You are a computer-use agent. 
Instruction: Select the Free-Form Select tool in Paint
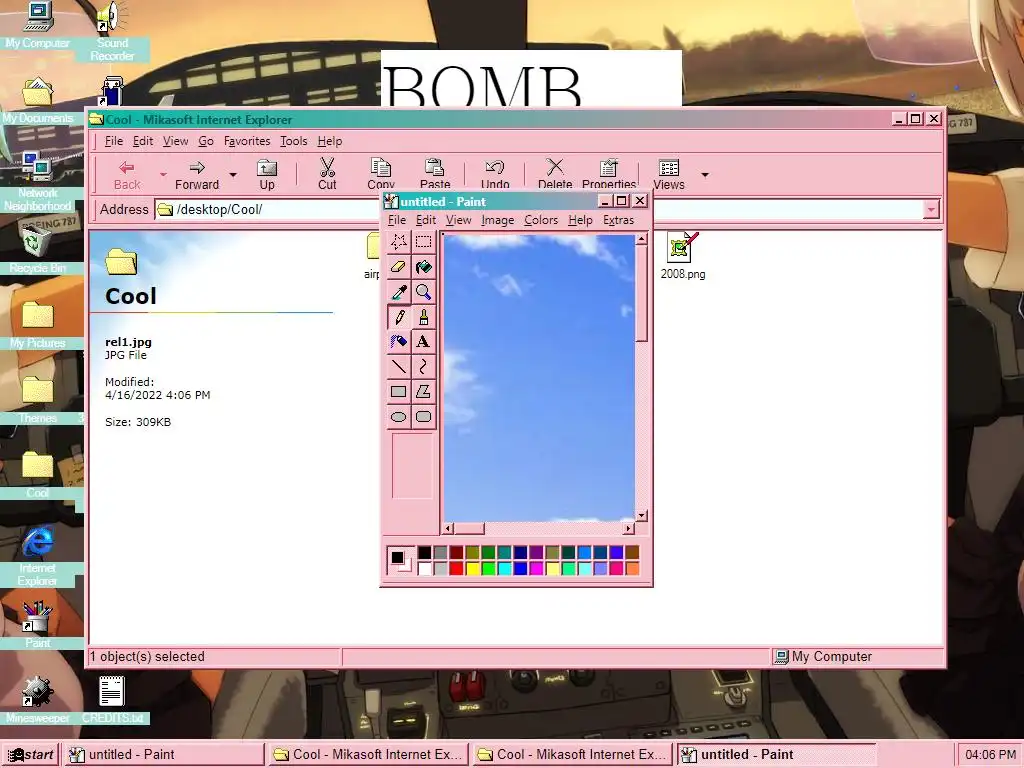398,242
